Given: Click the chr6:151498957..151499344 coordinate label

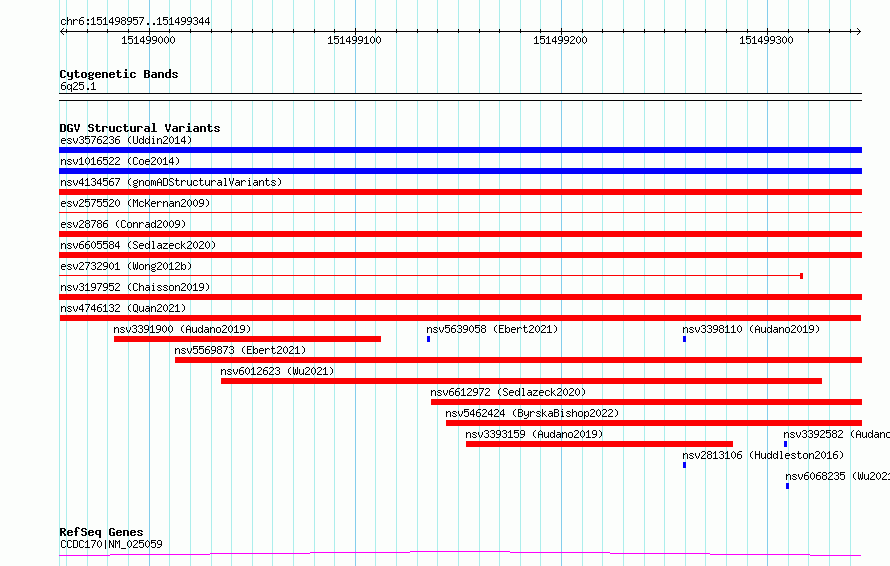Looking at the screenshot, I should pos(135,21).
